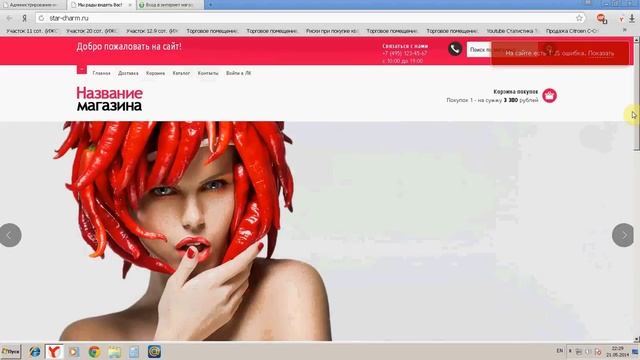Open the Корзина menu item

(x=156, y=73)
